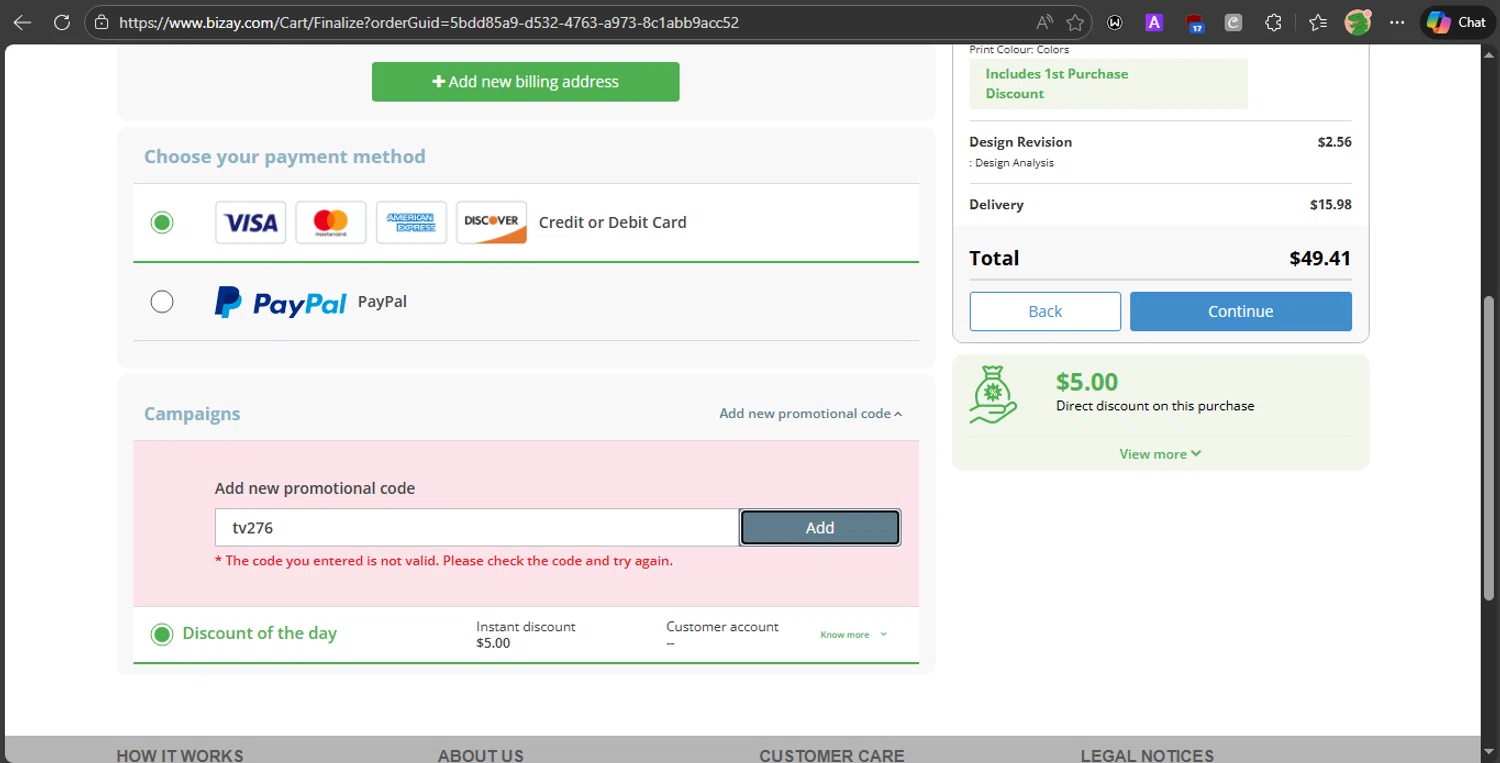Select PayPal payment radio button
Image resolution: width=1500 pixels, height=763 pixels.
162,301
